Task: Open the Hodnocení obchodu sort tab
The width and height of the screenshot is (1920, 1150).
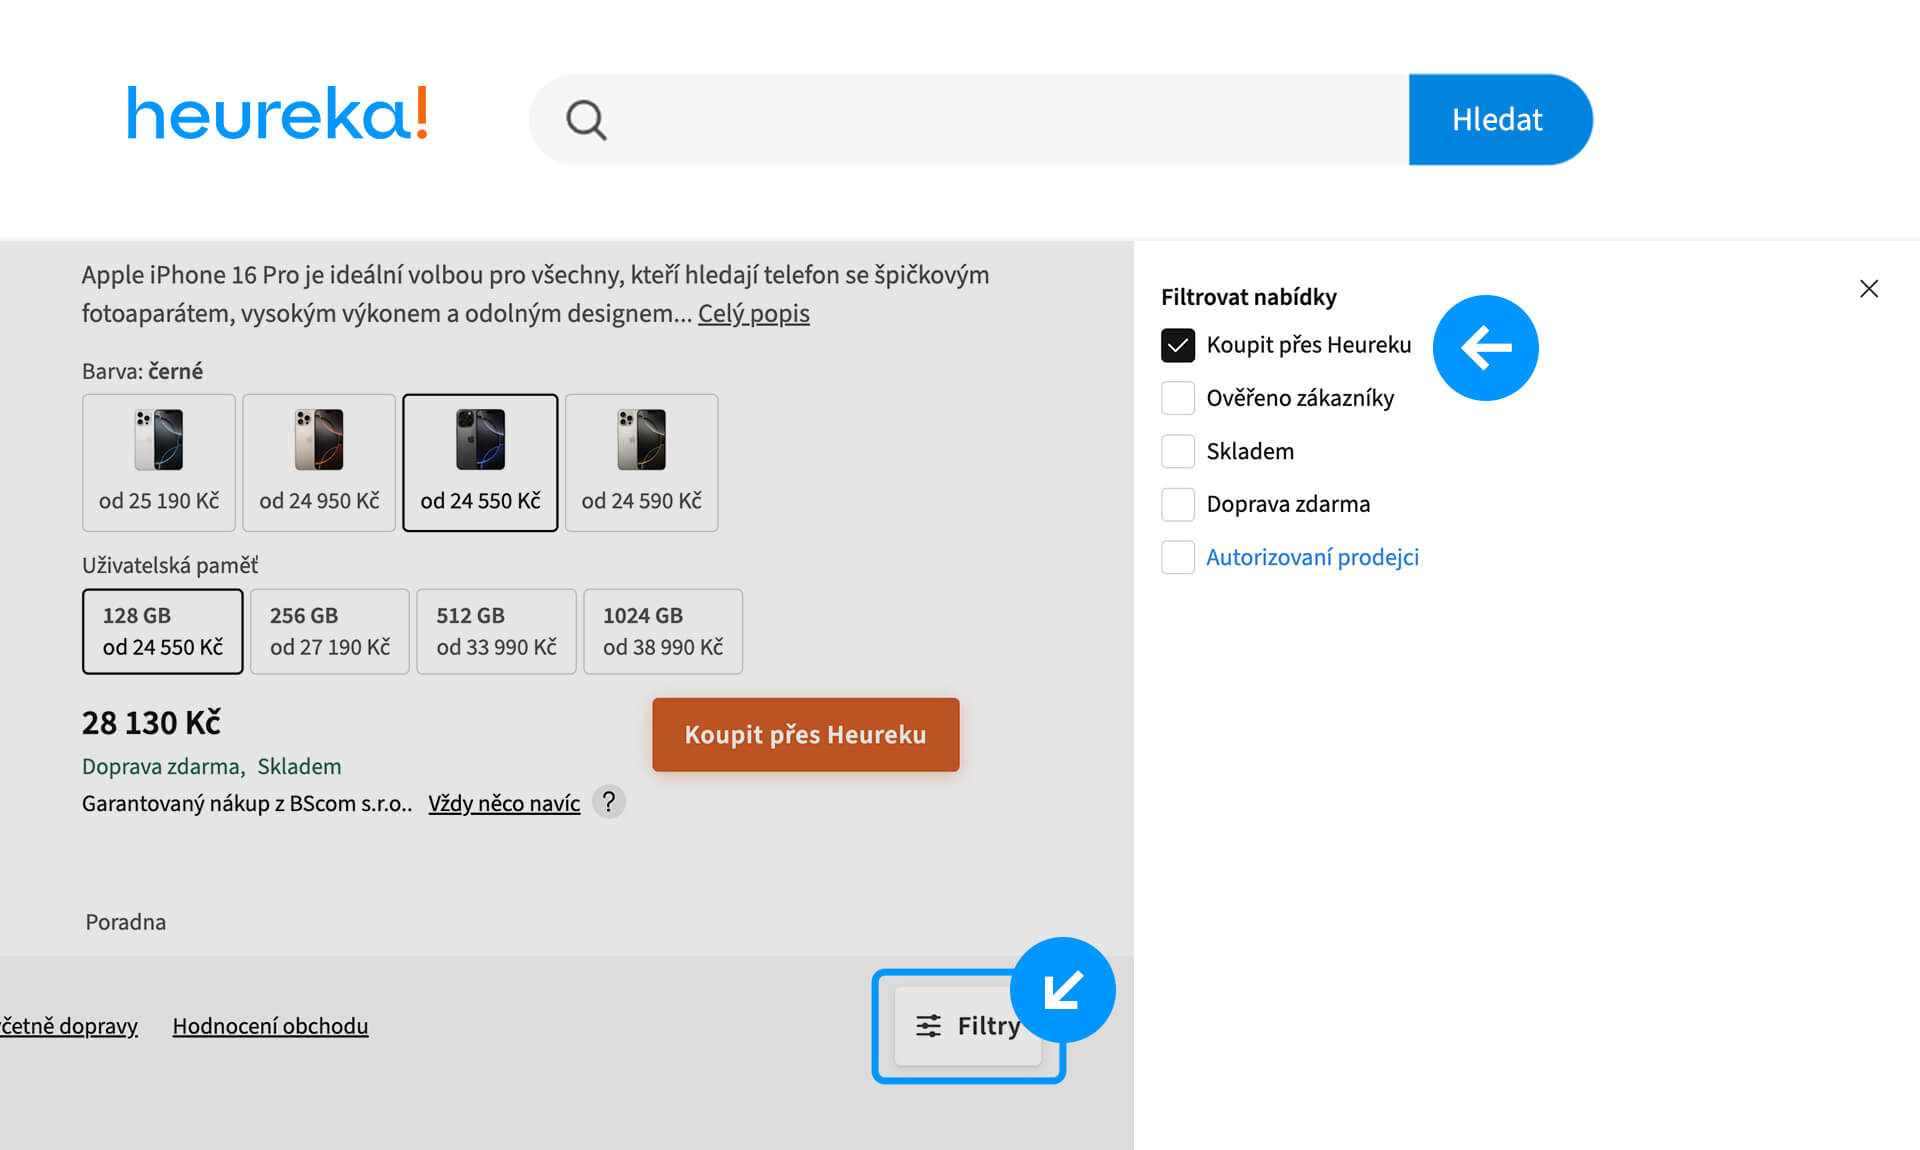Action: (270, 1026)
